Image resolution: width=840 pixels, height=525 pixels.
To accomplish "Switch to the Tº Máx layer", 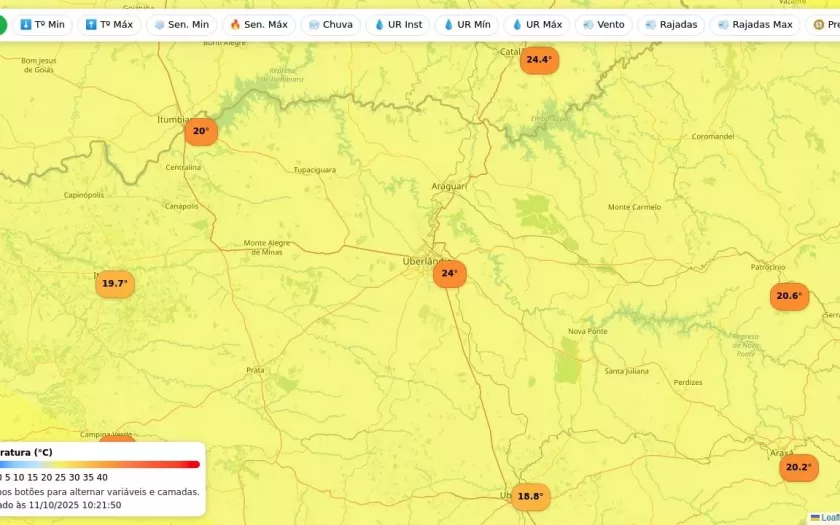I will tap(108, 24).
